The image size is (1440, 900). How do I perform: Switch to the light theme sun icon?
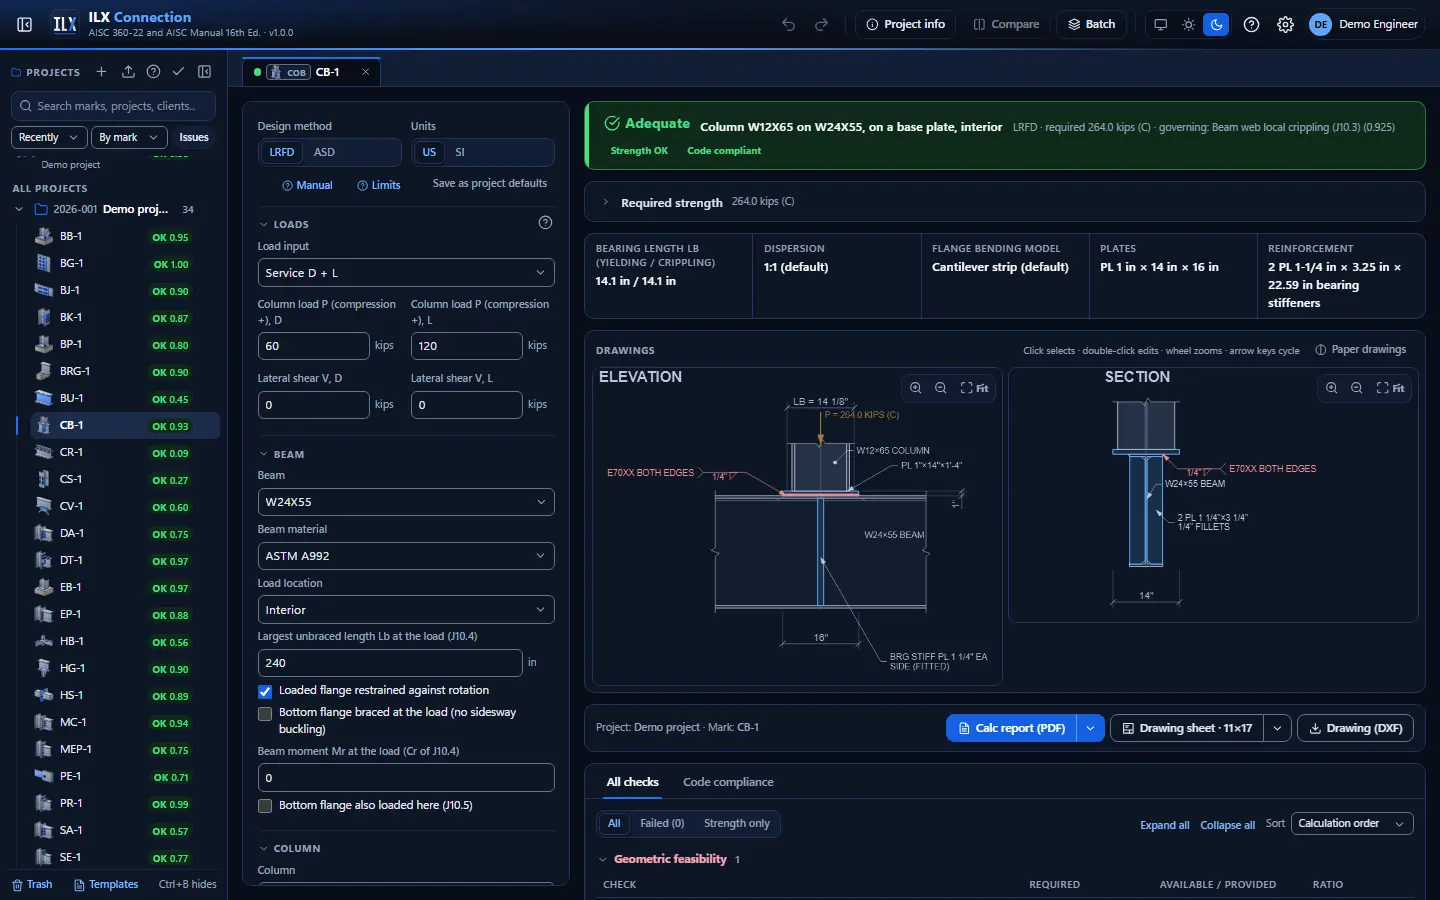[1188, 24]
